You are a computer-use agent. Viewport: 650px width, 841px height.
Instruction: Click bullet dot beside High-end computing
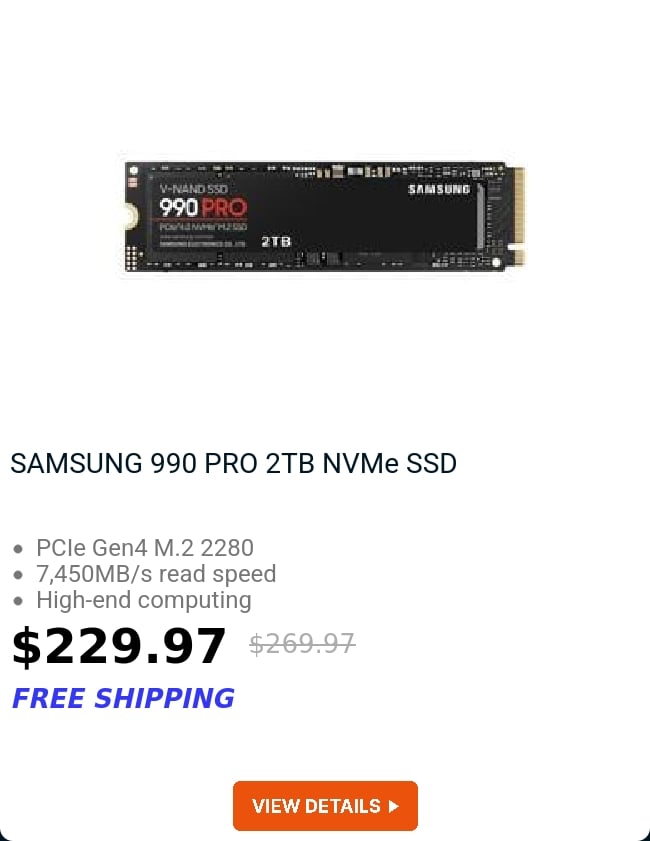pyautogui.click(x=18, y=601)
